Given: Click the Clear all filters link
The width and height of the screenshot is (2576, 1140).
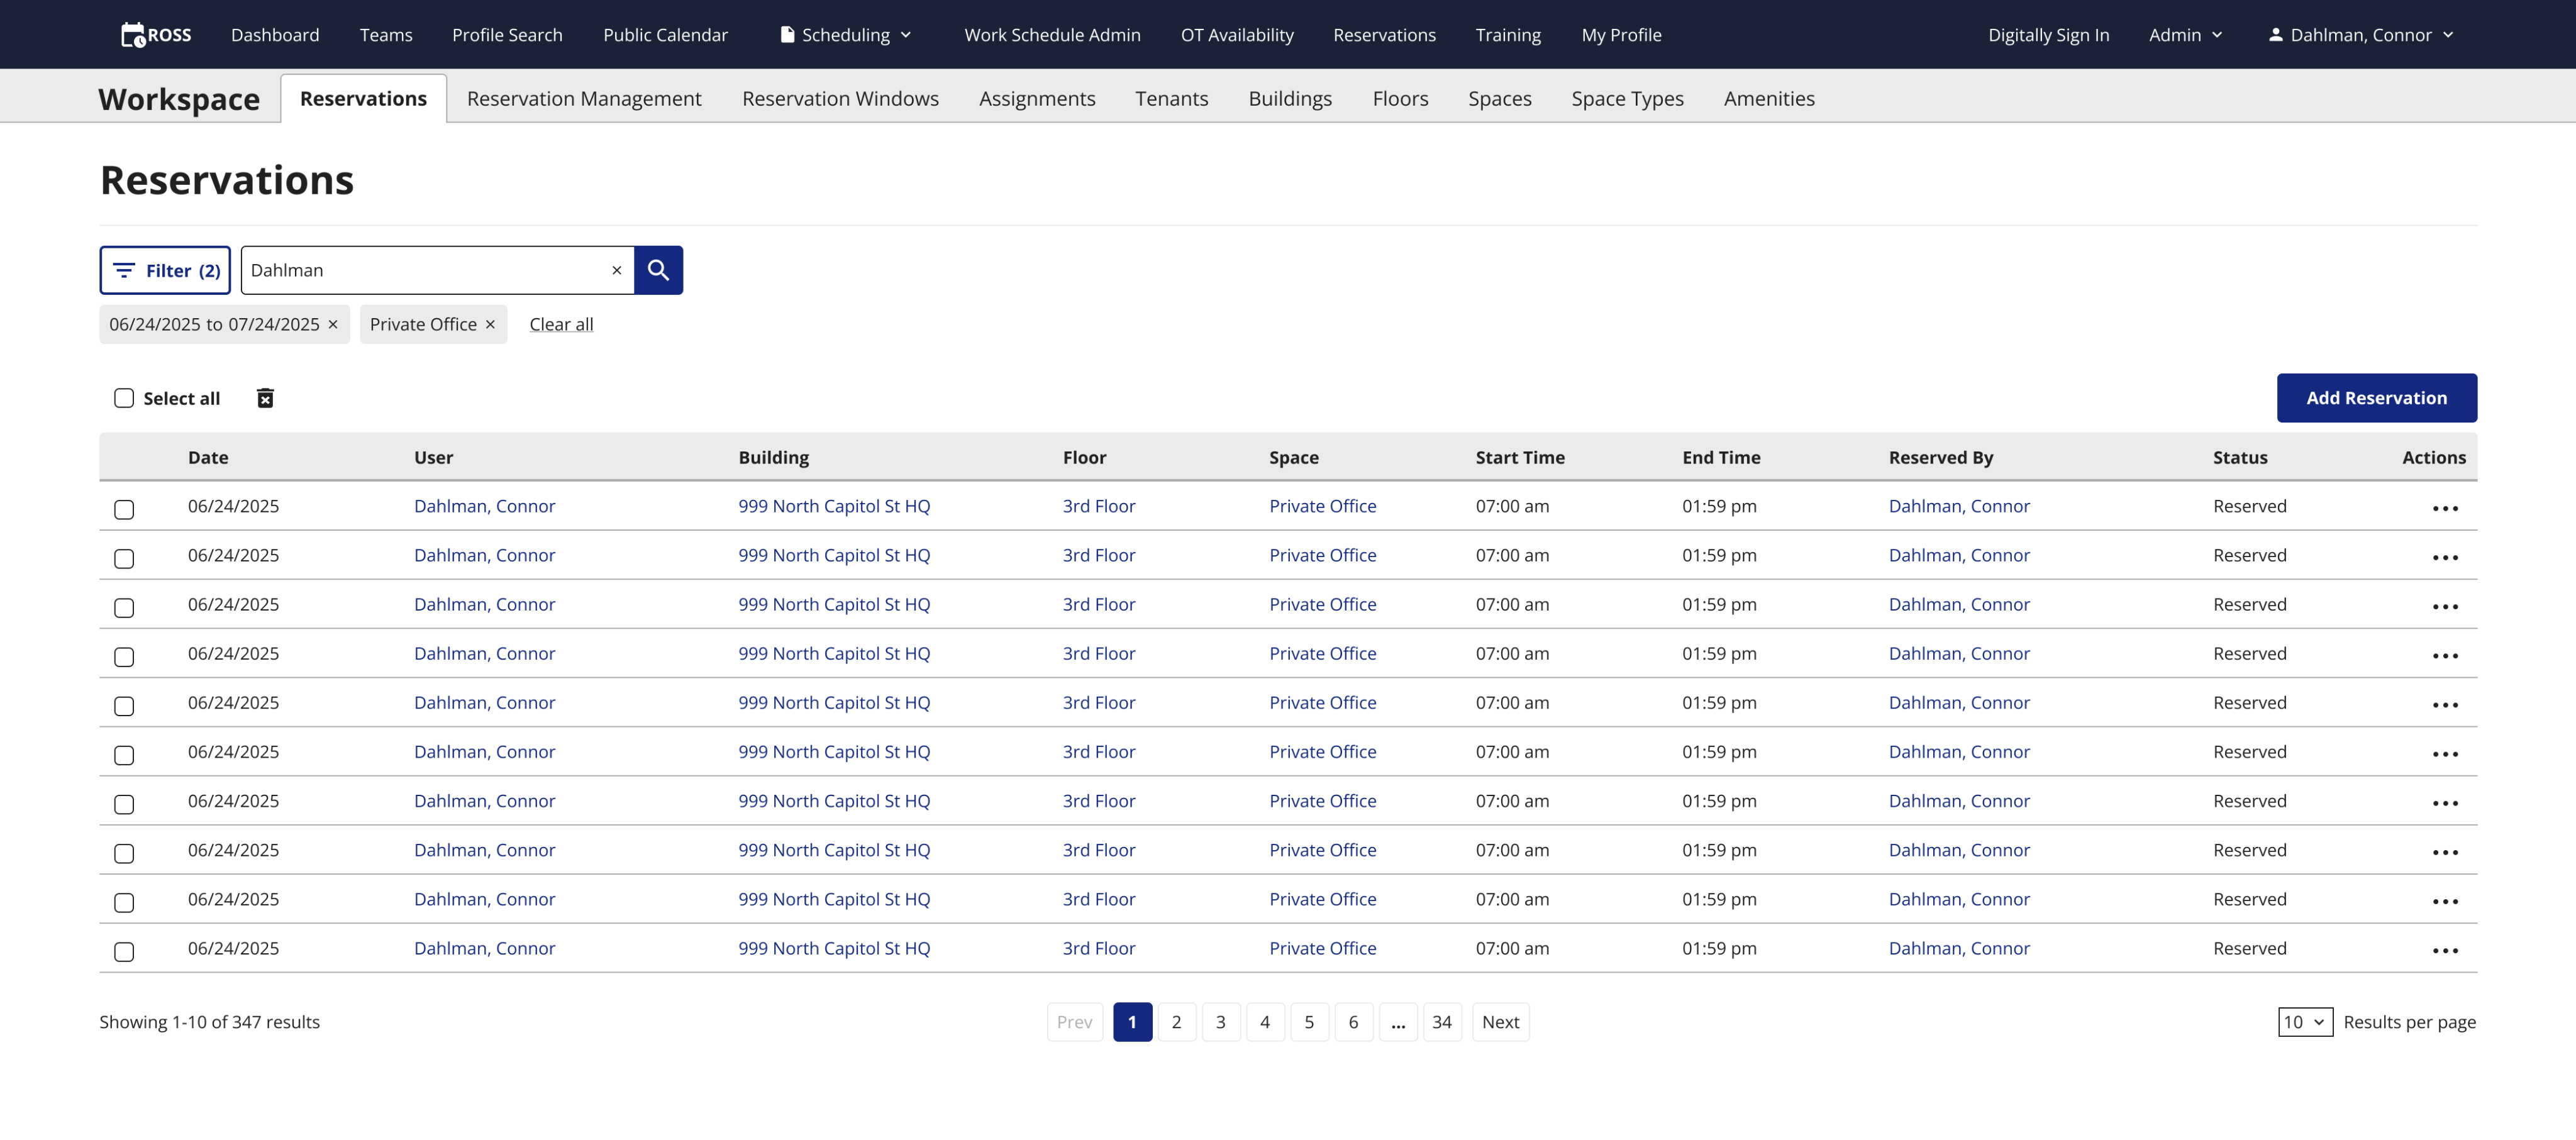Looking at the screenshot, I should pos(561,324).
